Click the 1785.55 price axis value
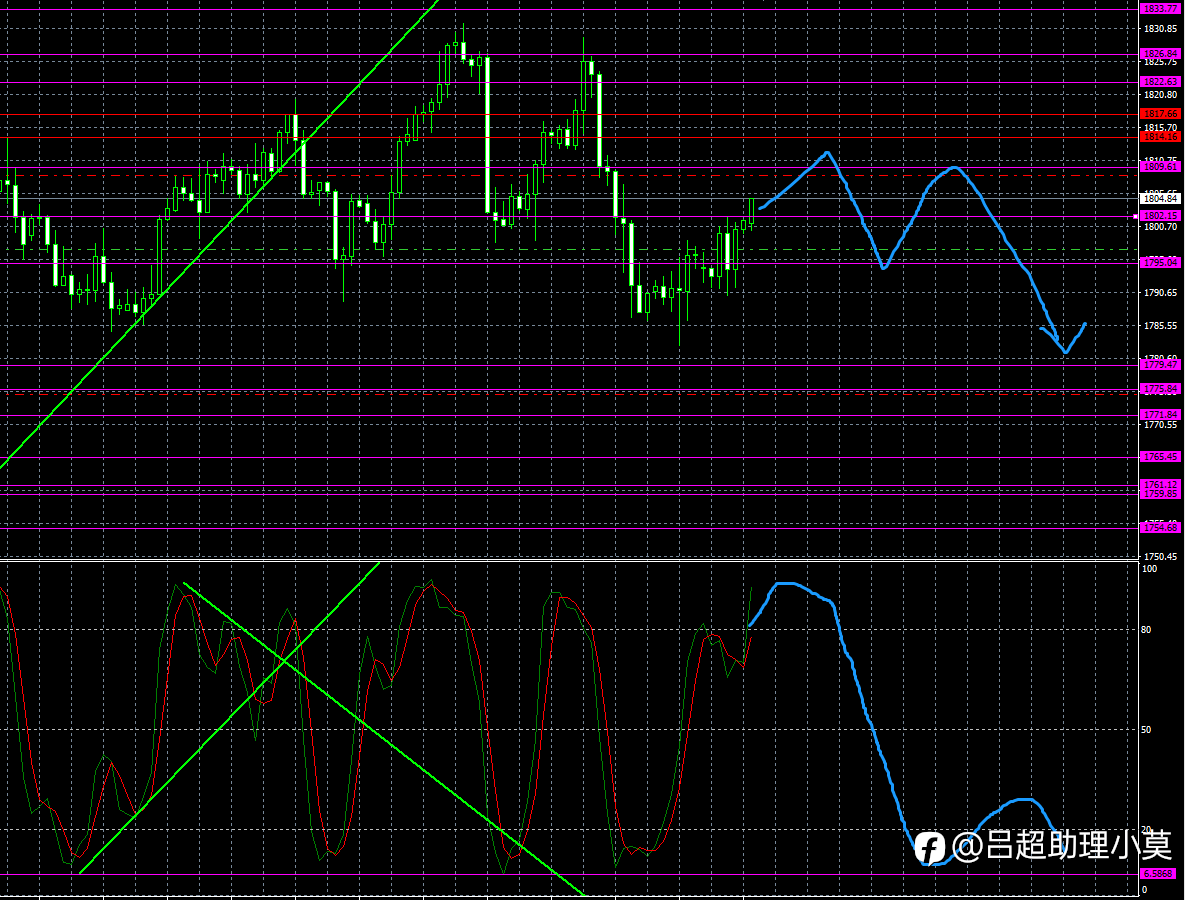The image size is (1186, 900). coord(1160,326)
